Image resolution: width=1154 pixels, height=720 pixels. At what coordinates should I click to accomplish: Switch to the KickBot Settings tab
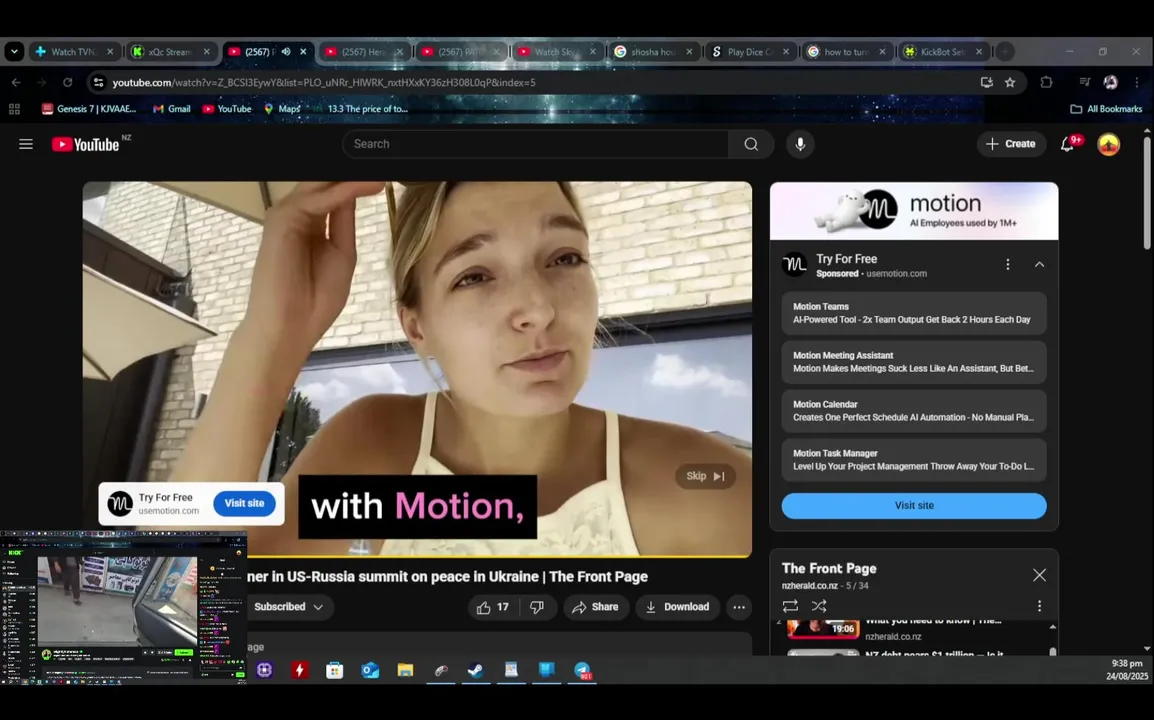click(942, 52)
